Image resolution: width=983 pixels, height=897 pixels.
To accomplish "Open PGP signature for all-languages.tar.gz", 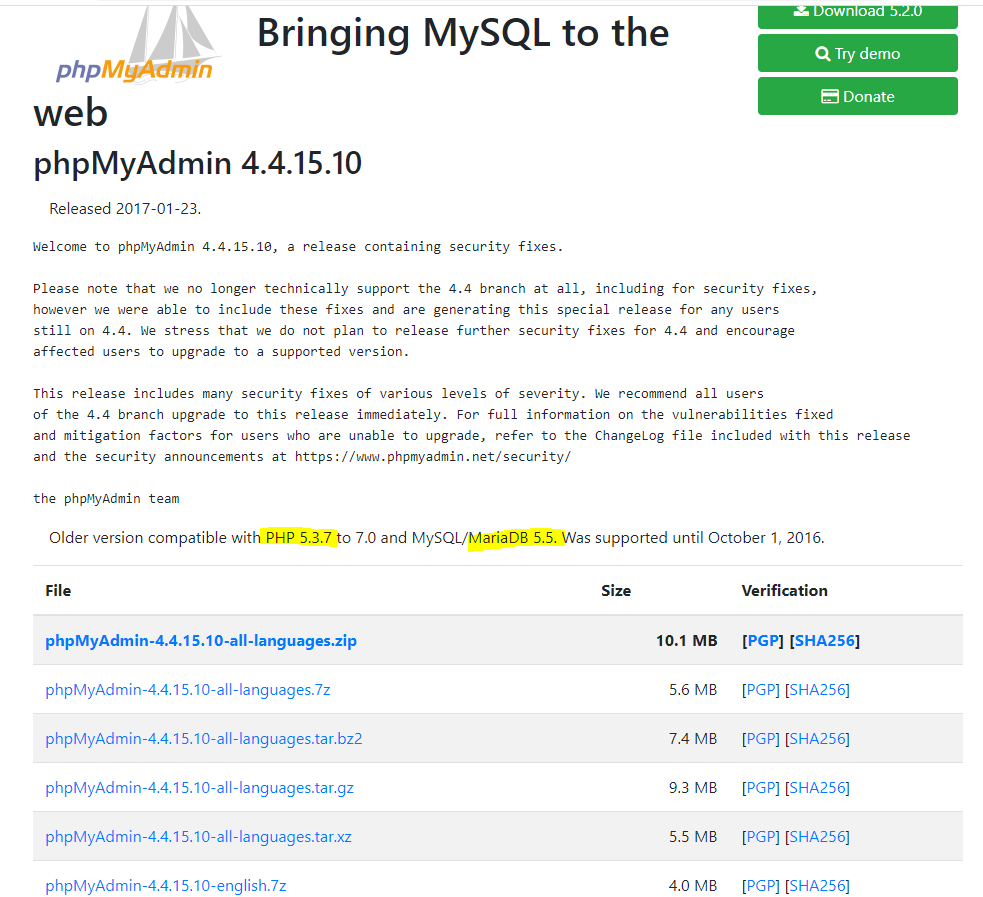I will click(760, 787).
